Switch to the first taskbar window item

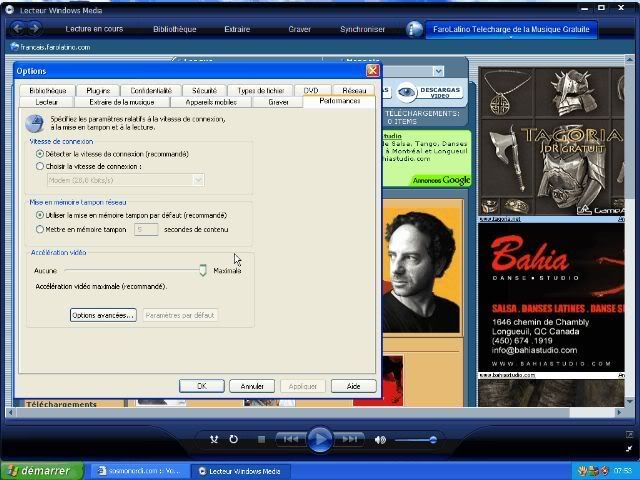click(139, 471)
